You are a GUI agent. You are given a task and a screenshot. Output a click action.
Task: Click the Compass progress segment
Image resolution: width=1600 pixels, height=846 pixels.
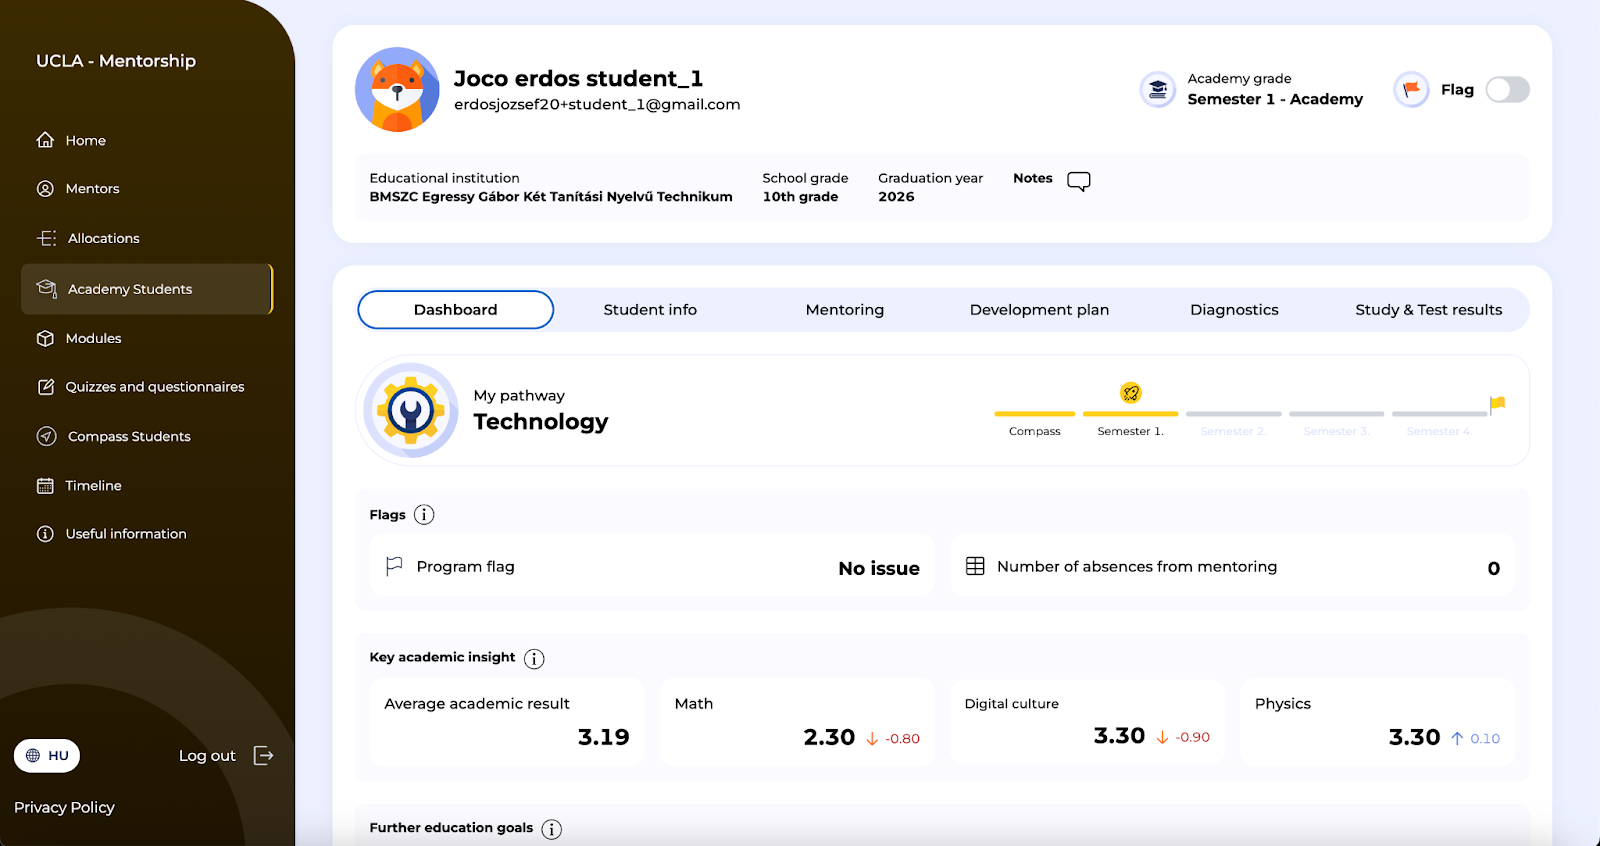[x=1034, y=414]
